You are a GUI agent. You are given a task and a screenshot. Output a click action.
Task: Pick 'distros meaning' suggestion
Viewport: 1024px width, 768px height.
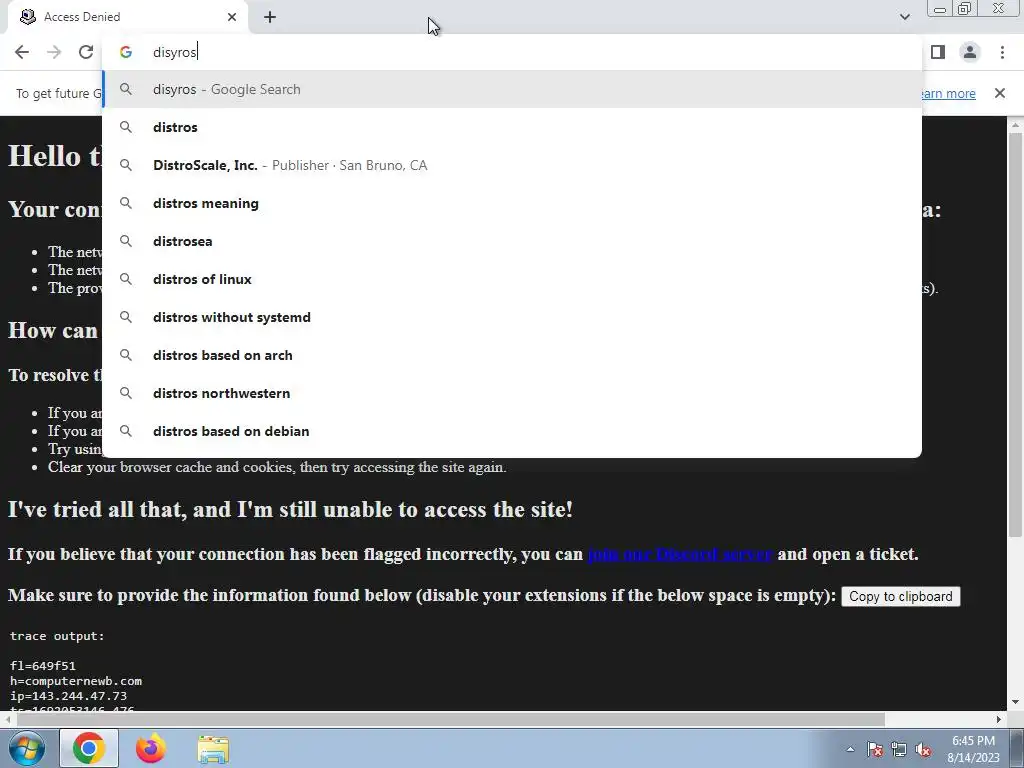(x=512, y=203)
